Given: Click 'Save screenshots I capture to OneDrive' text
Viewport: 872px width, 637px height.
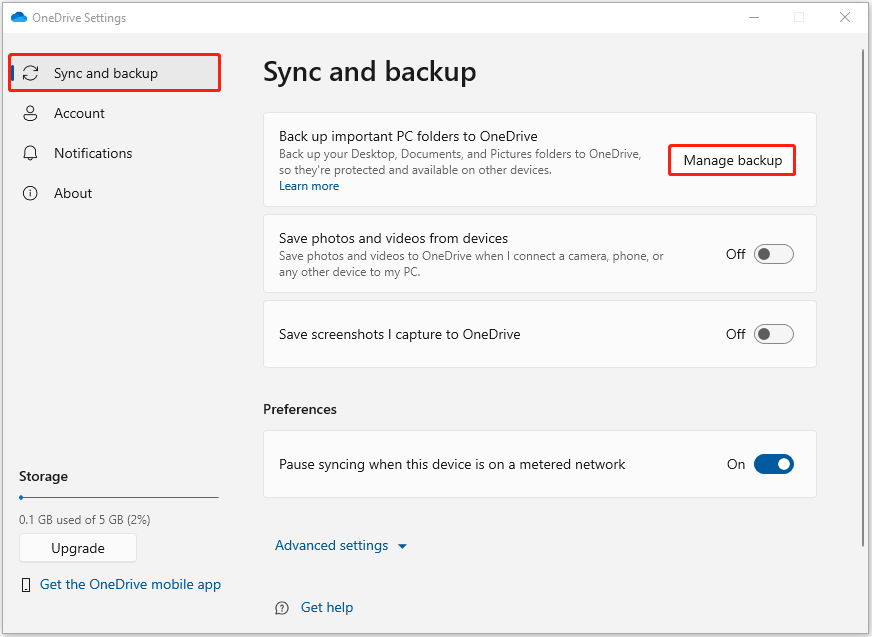Looking at the screenshot, I should pos(399,334).
